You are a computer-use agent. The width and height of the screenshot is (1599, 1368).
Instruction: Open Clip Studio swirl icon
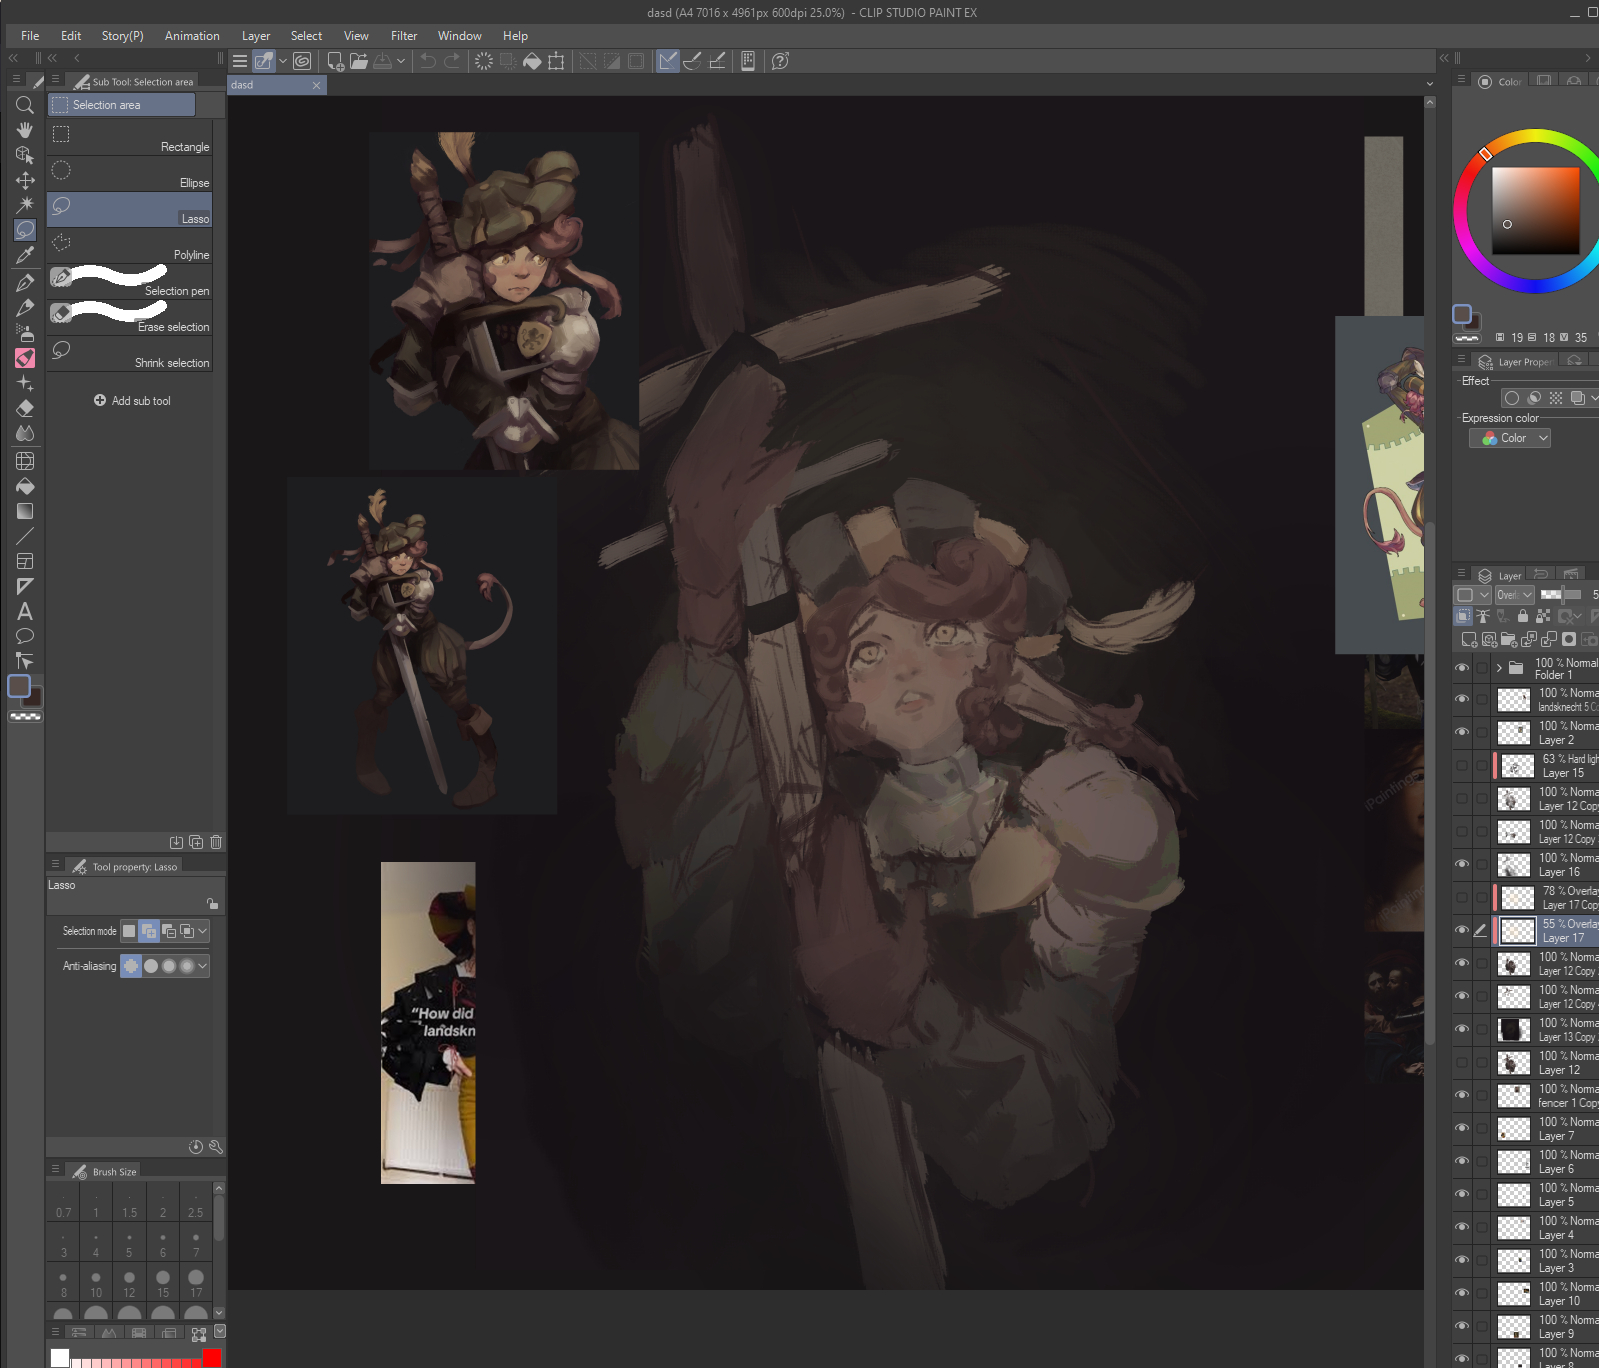pos(302,61)
